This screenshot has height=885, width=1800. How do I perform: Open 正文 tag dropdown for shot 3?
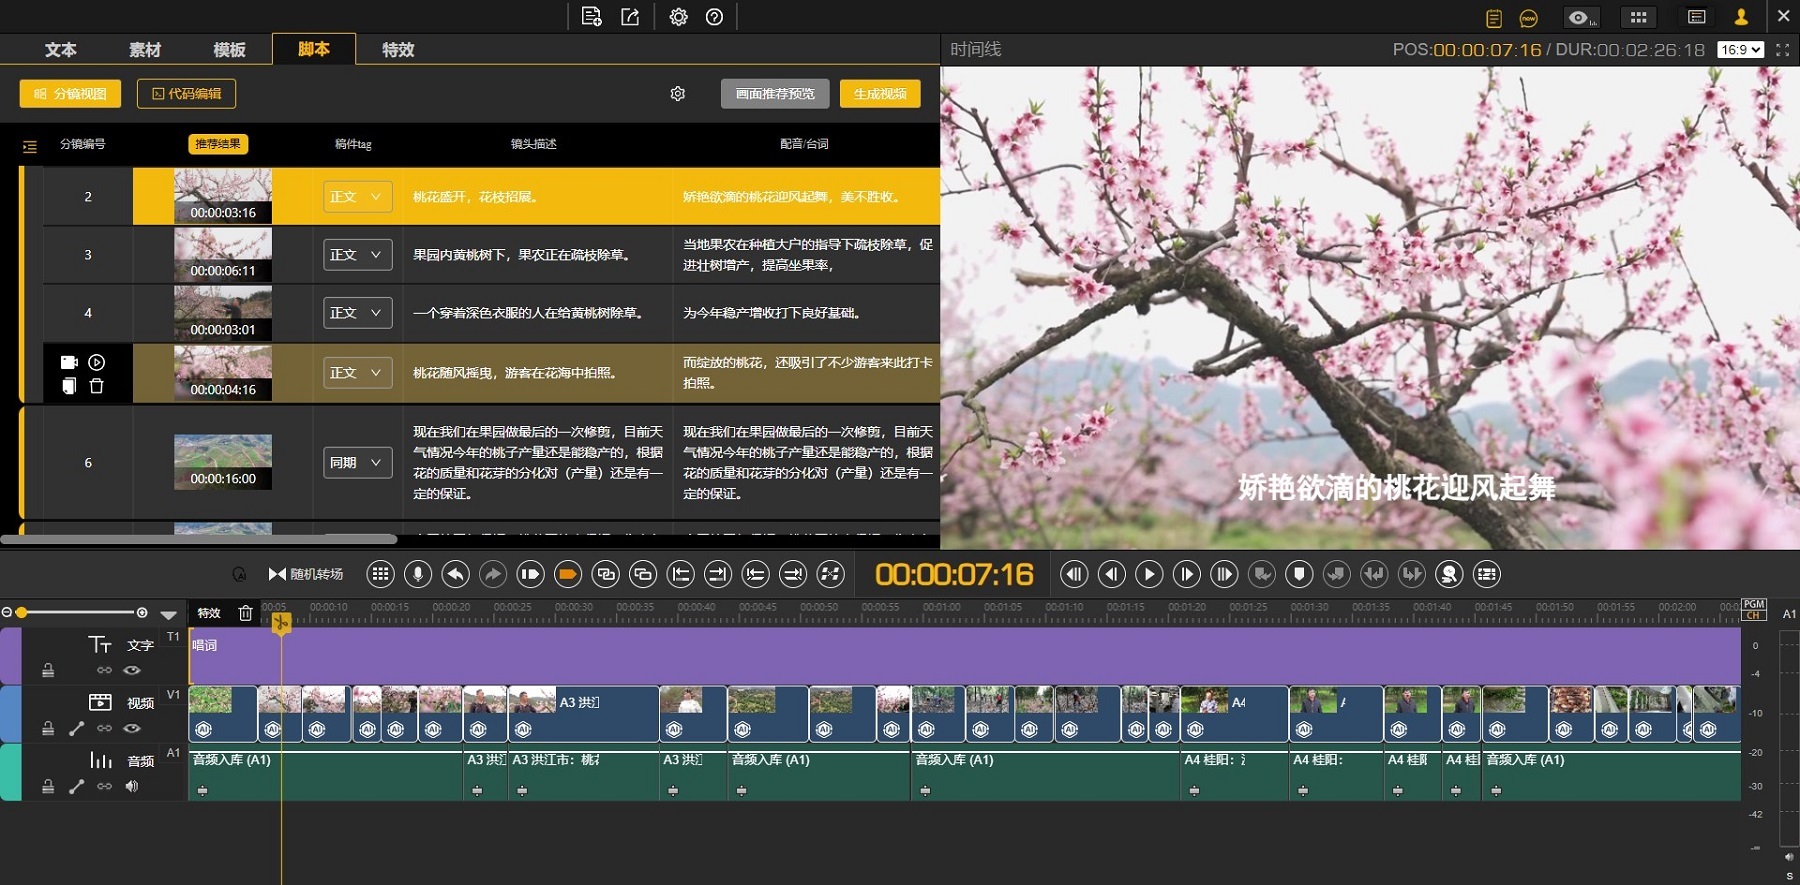(x=357, y=255)
